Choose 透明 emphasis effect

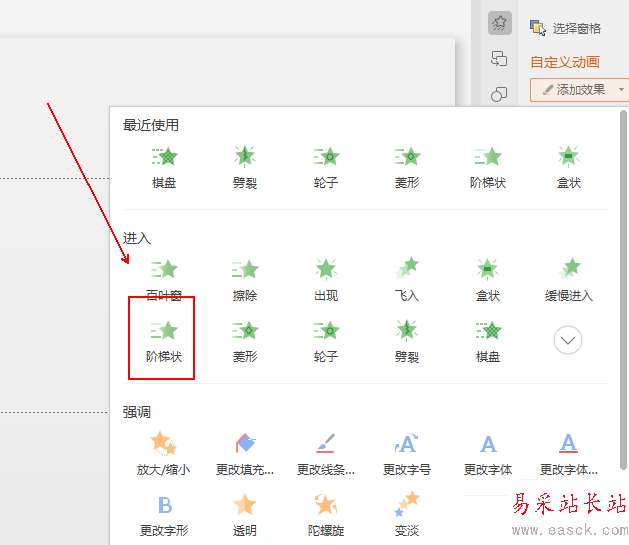pos(245,517)
